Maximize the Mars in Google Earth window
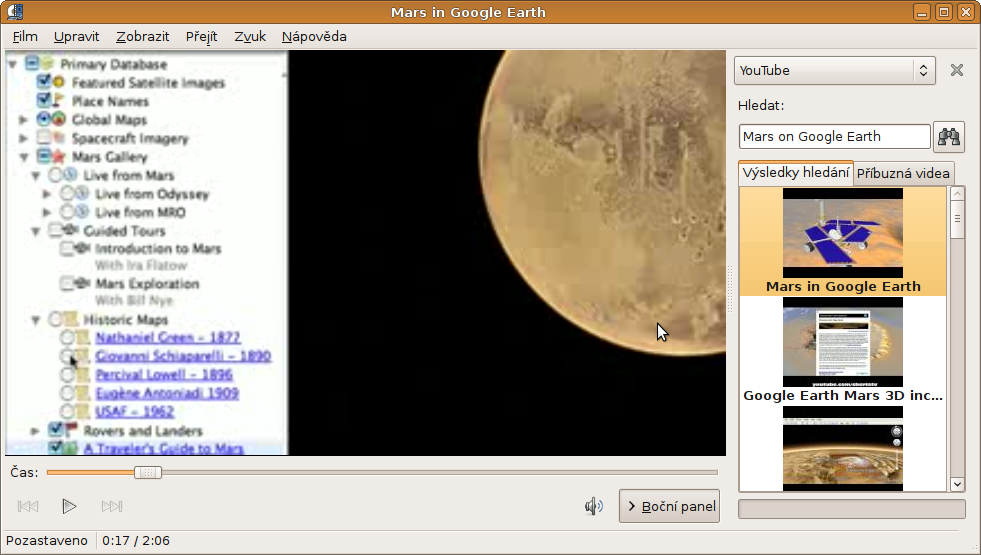981x555 pixels. click(943, 12)
